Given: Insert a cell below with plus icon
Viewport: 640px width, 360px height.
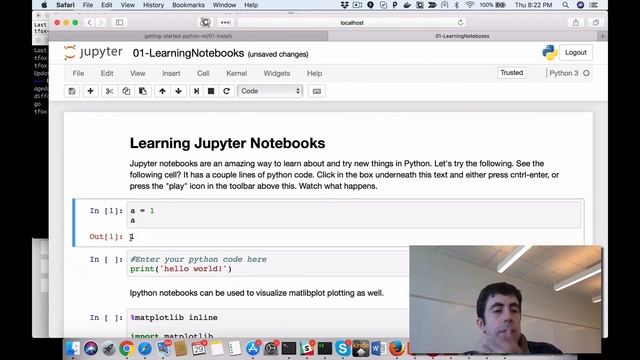Looking at the screenshot, I should tap(91, 91).
